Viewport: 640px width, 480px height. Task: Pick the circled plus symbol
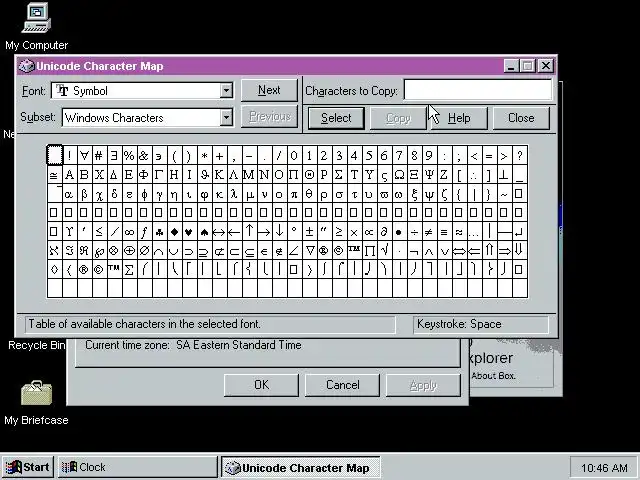pos(129,251)
